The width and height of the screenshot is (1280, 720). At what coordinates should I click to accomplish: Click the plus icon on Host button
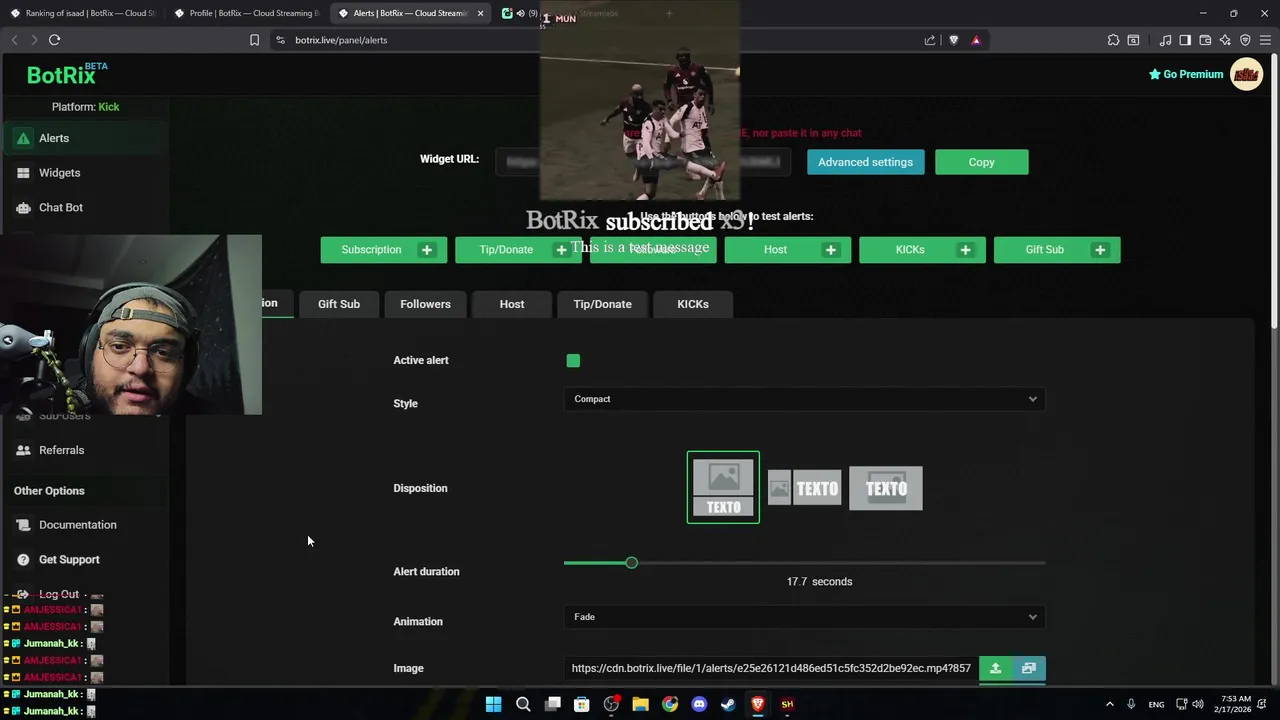pyautogui.click(x=830, y=250)
